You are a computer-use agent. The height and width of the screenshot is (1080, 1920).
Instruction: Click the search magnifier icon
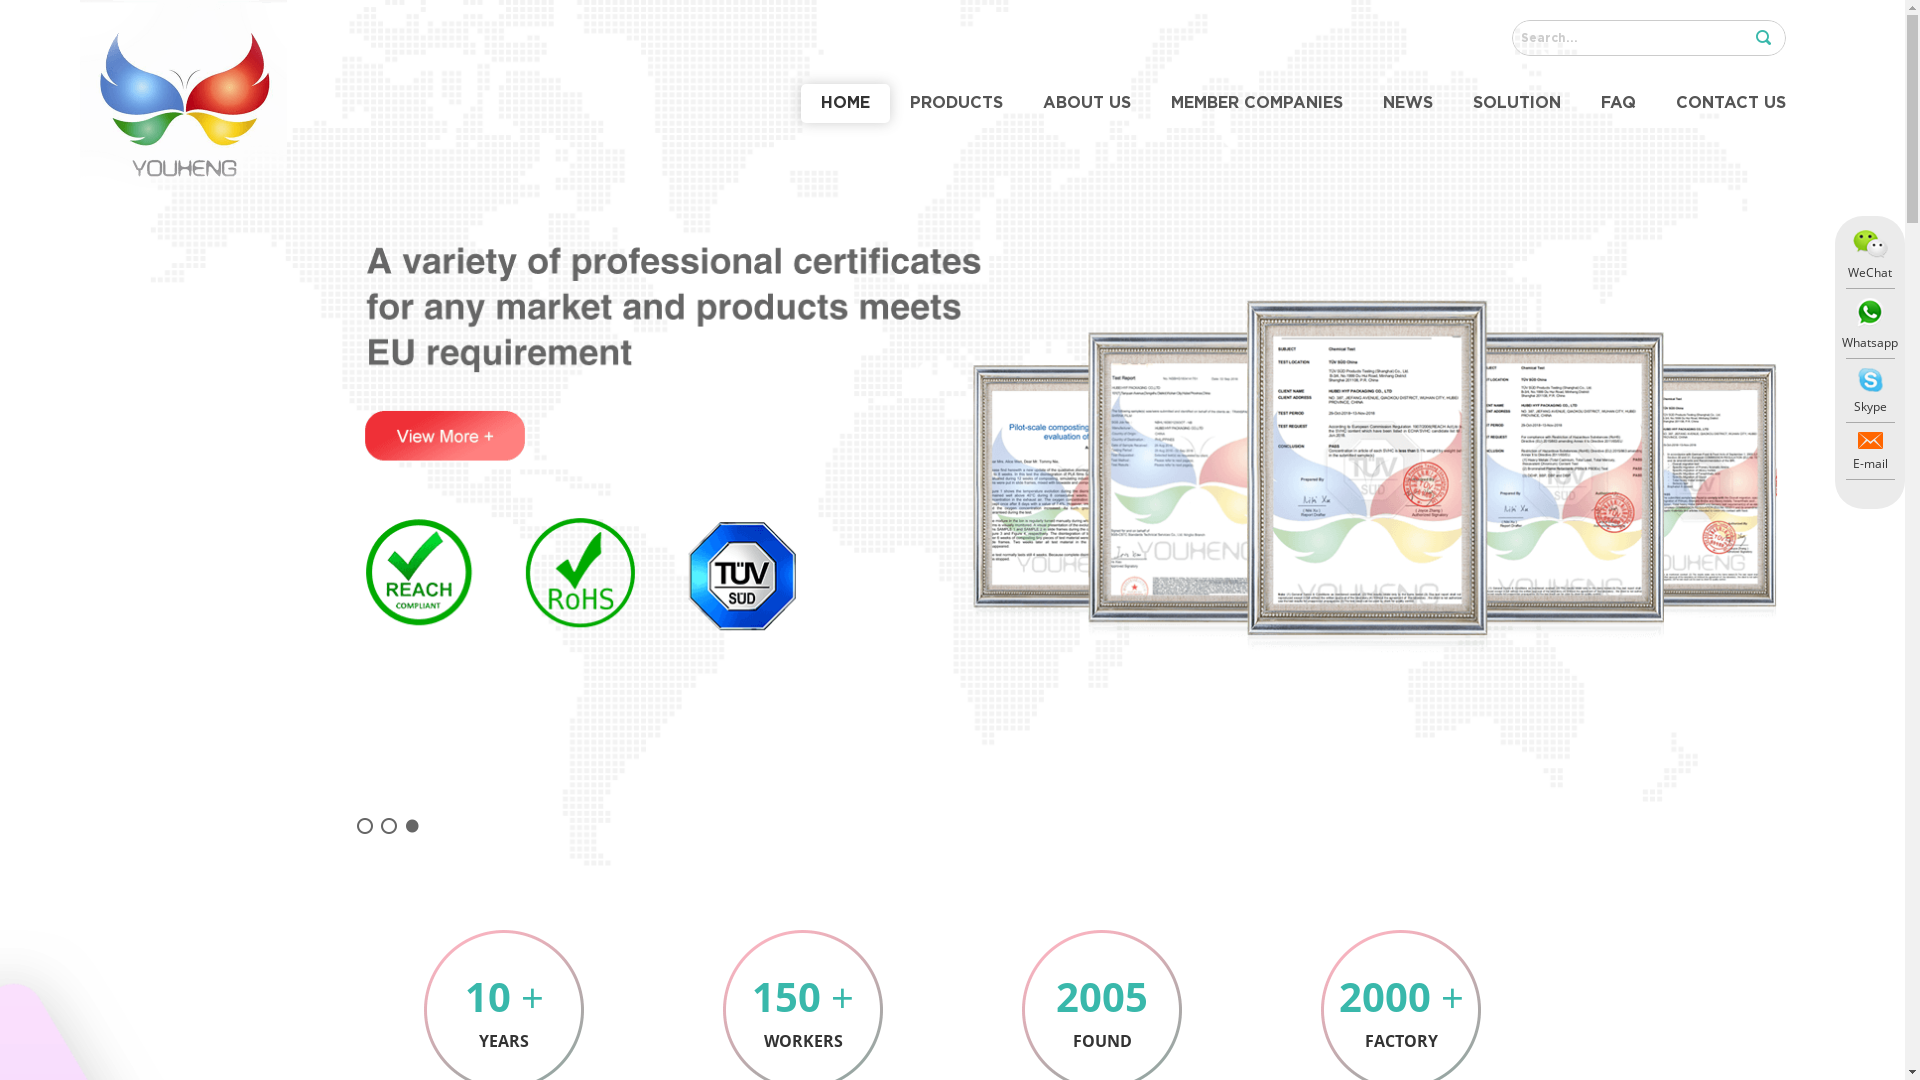(x=1763, y=38)
